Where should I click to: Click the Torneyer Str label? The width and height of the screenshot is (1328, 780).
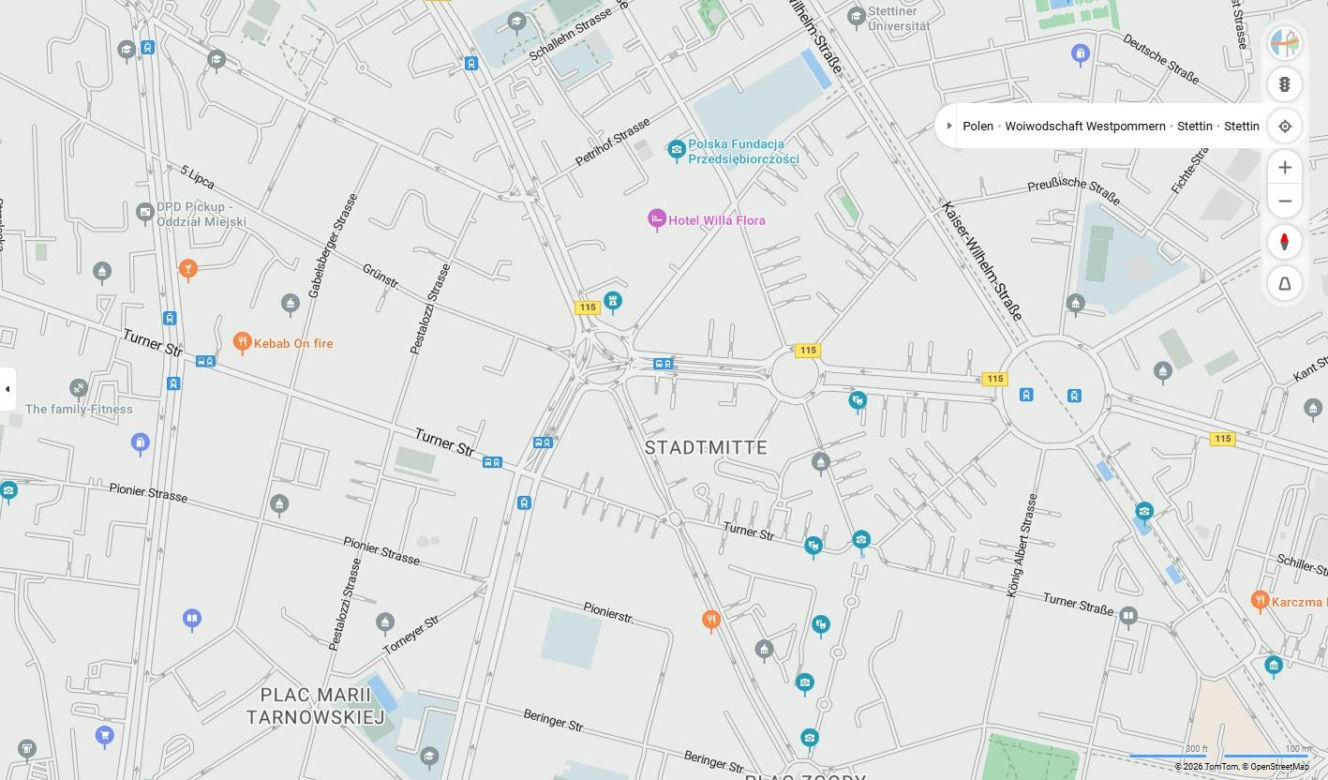[411, 635]
